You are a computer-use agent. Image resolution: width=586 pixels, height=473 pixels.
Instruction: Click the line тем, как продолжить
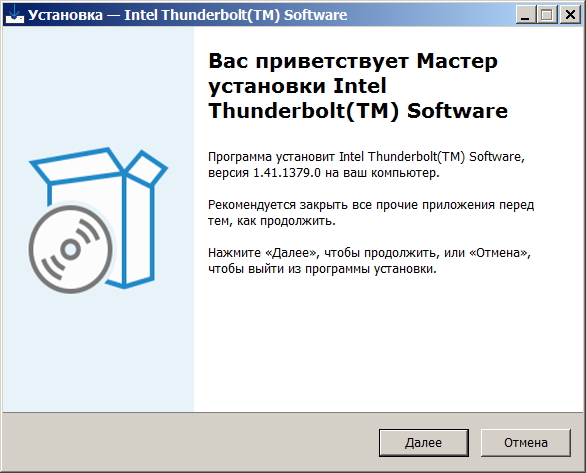[x=272, y=221]
